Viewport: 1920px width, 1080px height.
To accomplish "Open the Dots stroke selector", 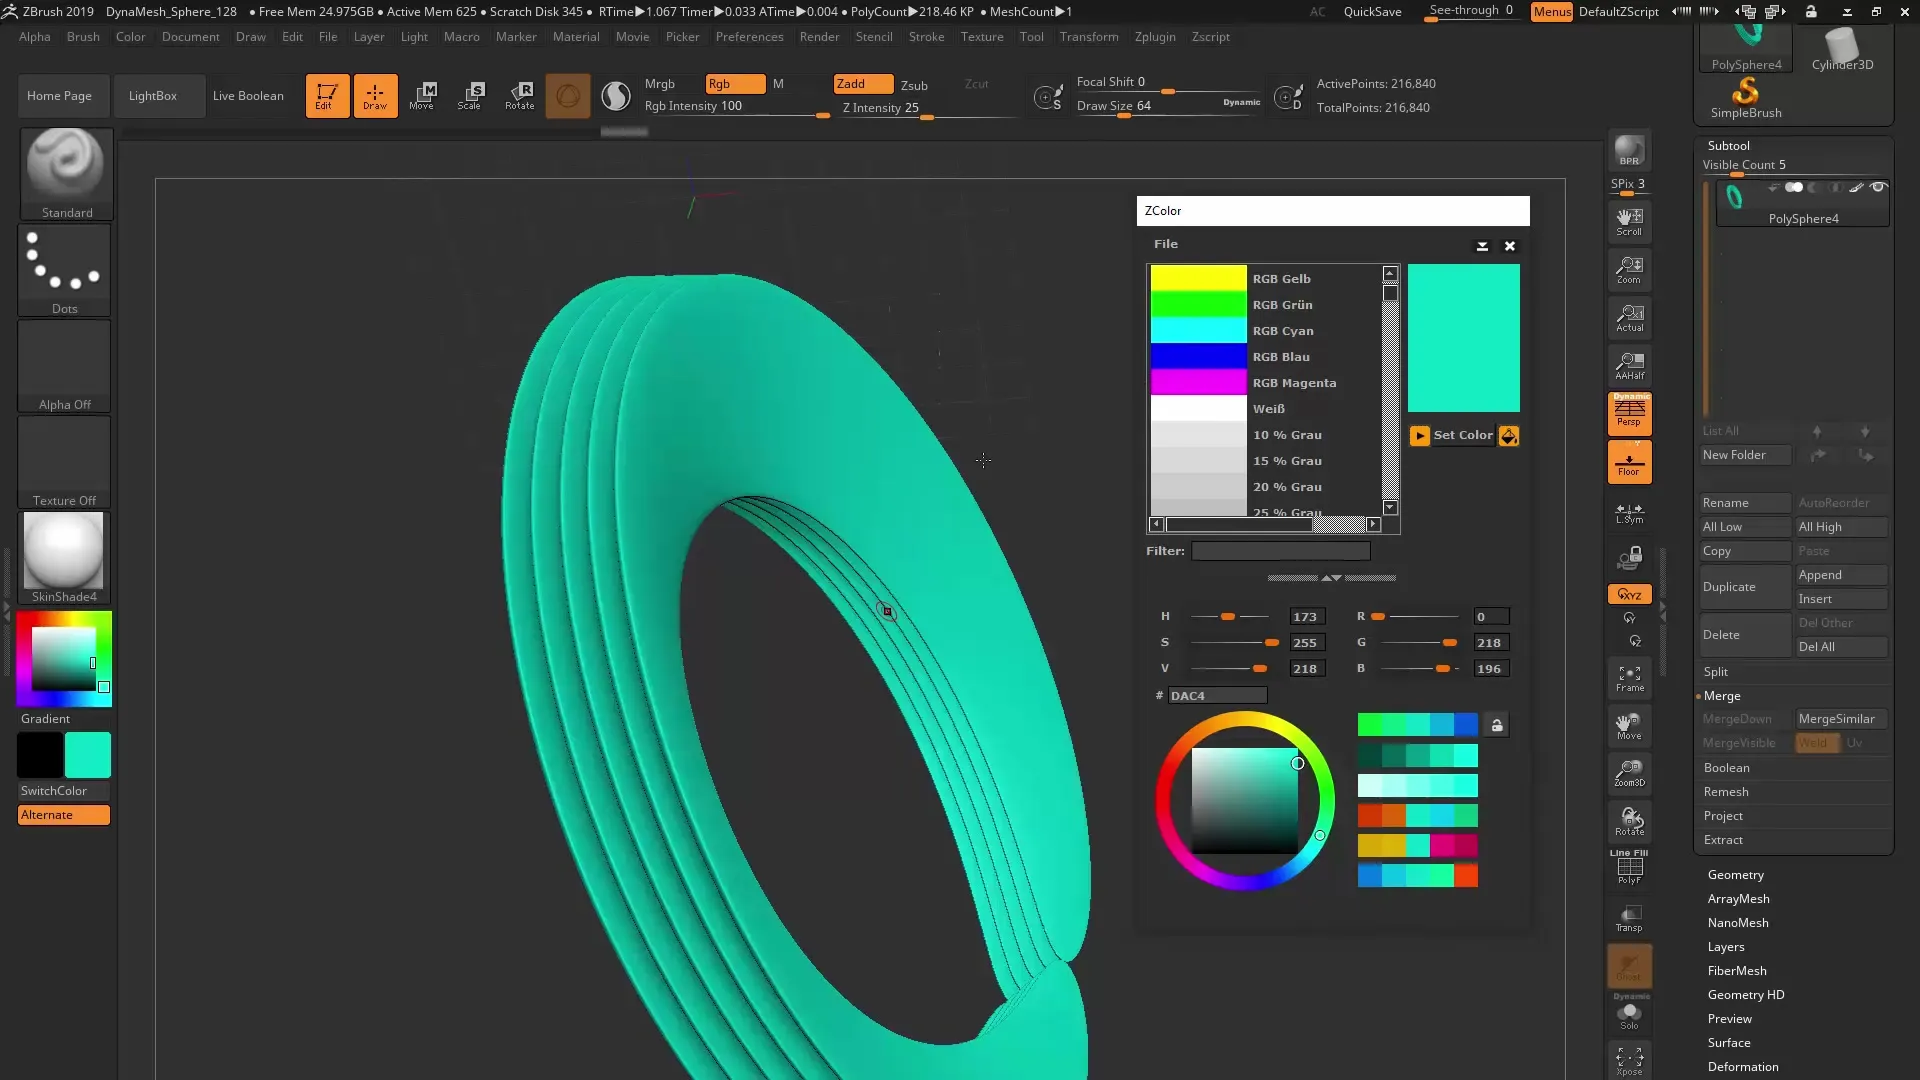I will coord(65,270).
